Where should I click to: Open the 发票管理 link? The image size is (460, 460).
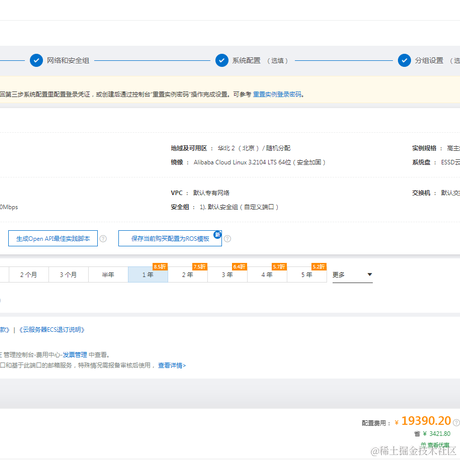pos(75,355)
